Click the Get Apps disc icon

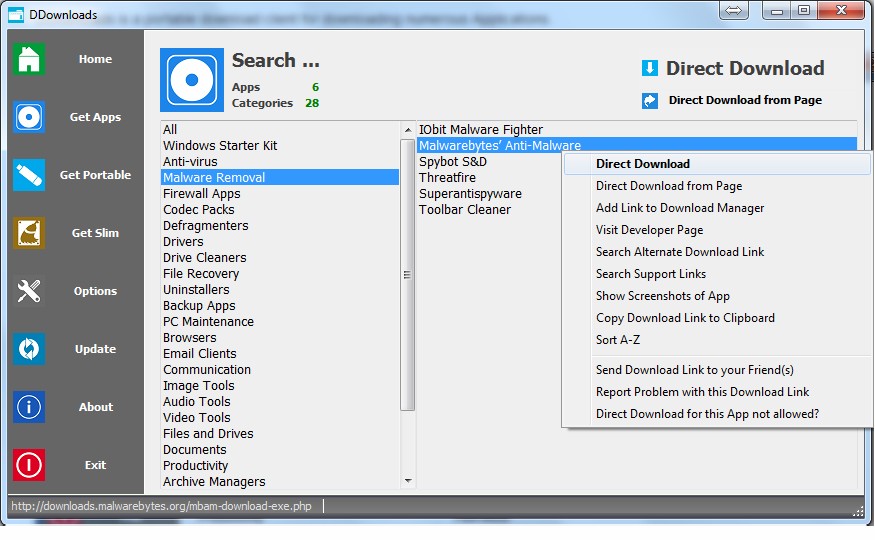(28, 117)
